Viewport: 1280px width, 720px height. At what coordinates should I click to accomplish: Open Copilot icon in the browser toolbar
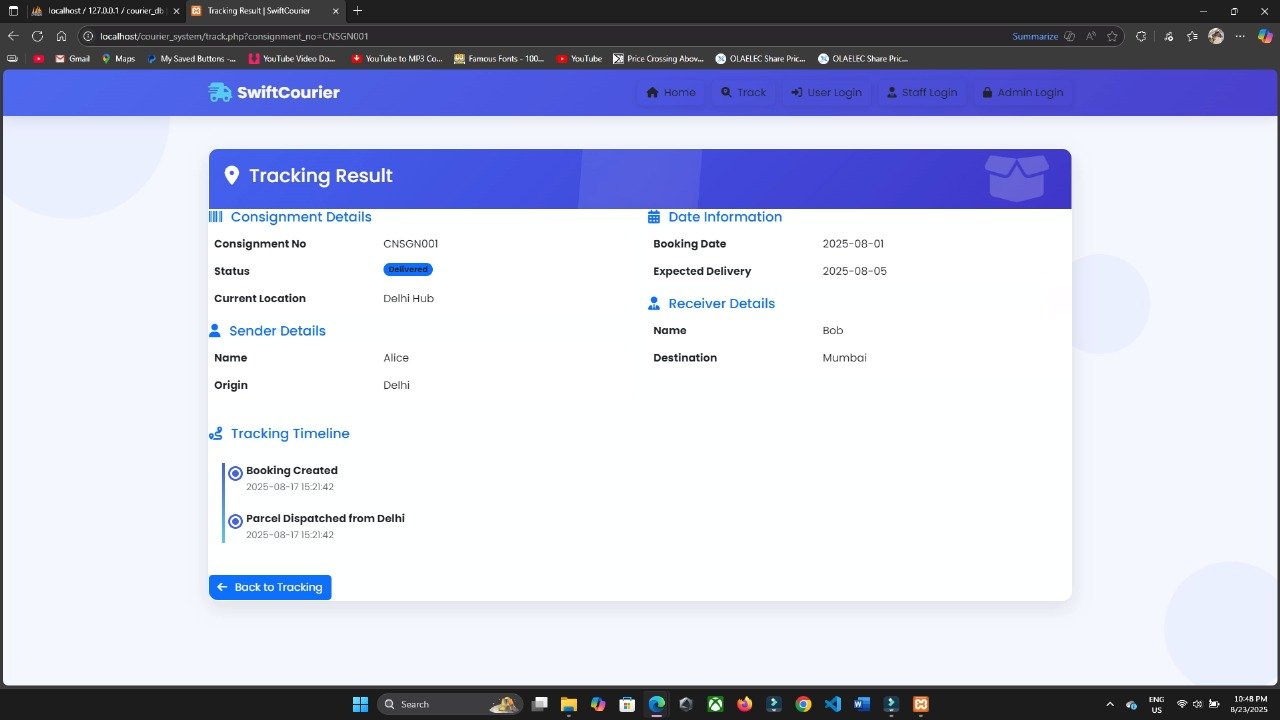point(1265,36)
